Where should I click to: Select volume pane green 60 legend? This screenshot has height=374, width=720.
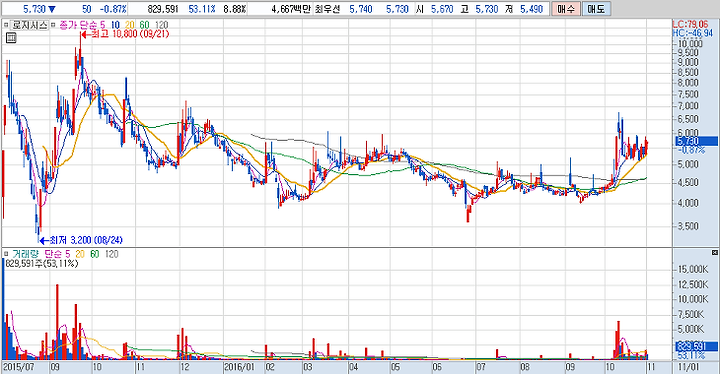pyautogui.click(x=95, y=254)
